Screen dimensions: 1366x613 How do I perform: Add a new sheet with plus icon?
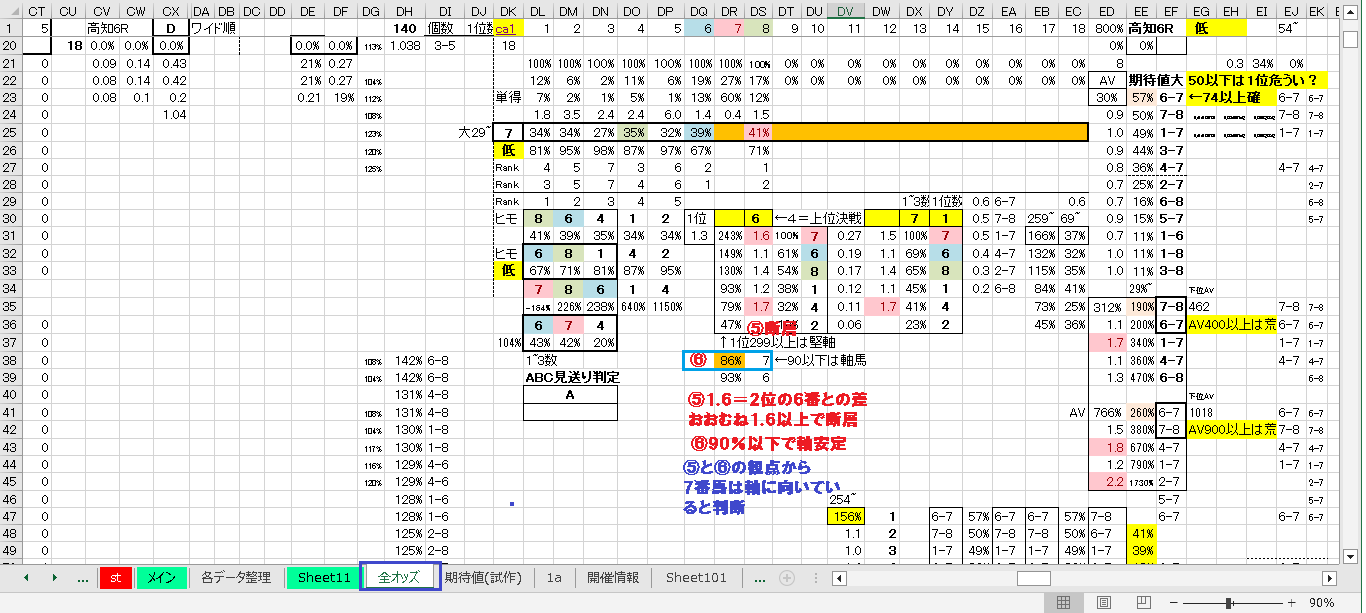(787, 578)
